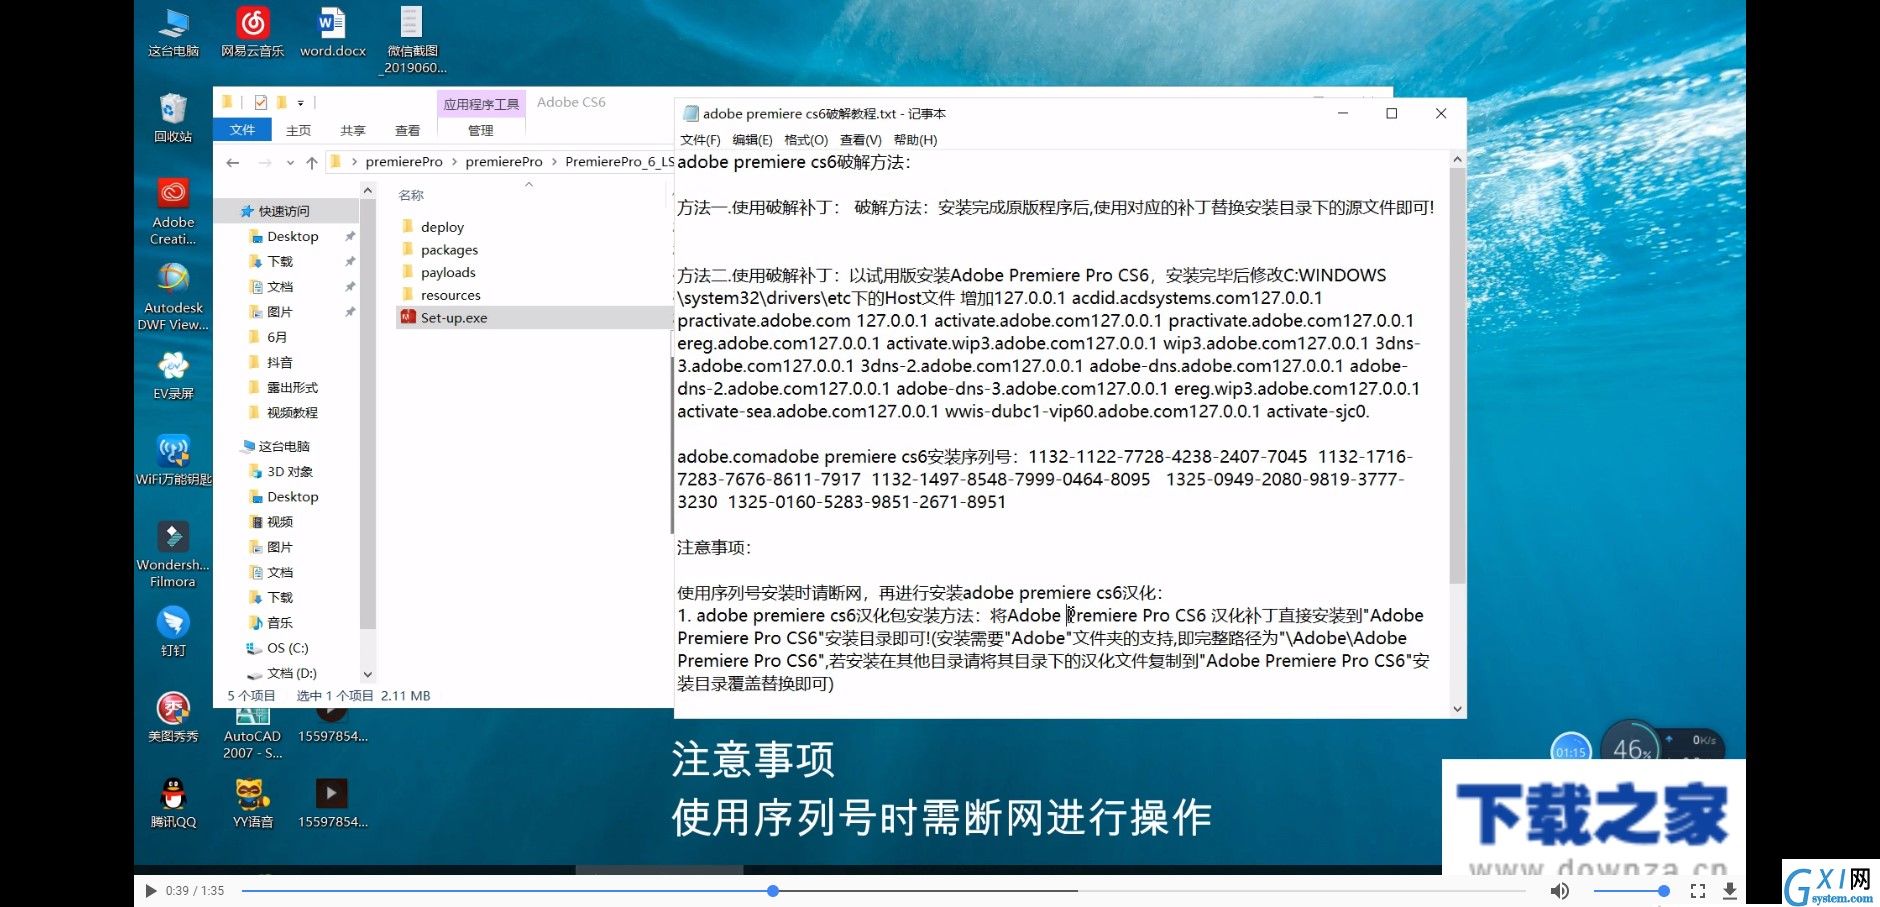The width and height of the screenshot is (1880, 907).
Task: Open 这台电脑 desktop icon
Action: tap(173, 33)
